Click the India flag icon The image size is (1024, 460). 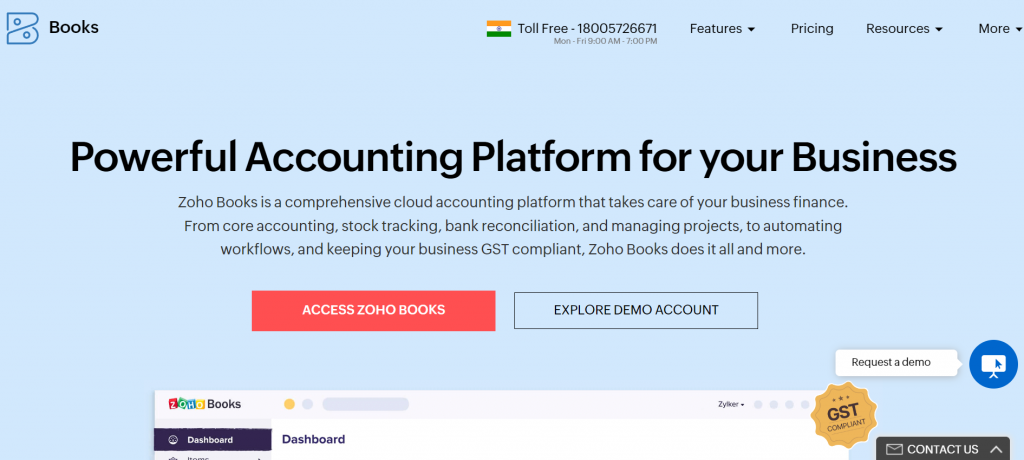(x=498, y=29)
